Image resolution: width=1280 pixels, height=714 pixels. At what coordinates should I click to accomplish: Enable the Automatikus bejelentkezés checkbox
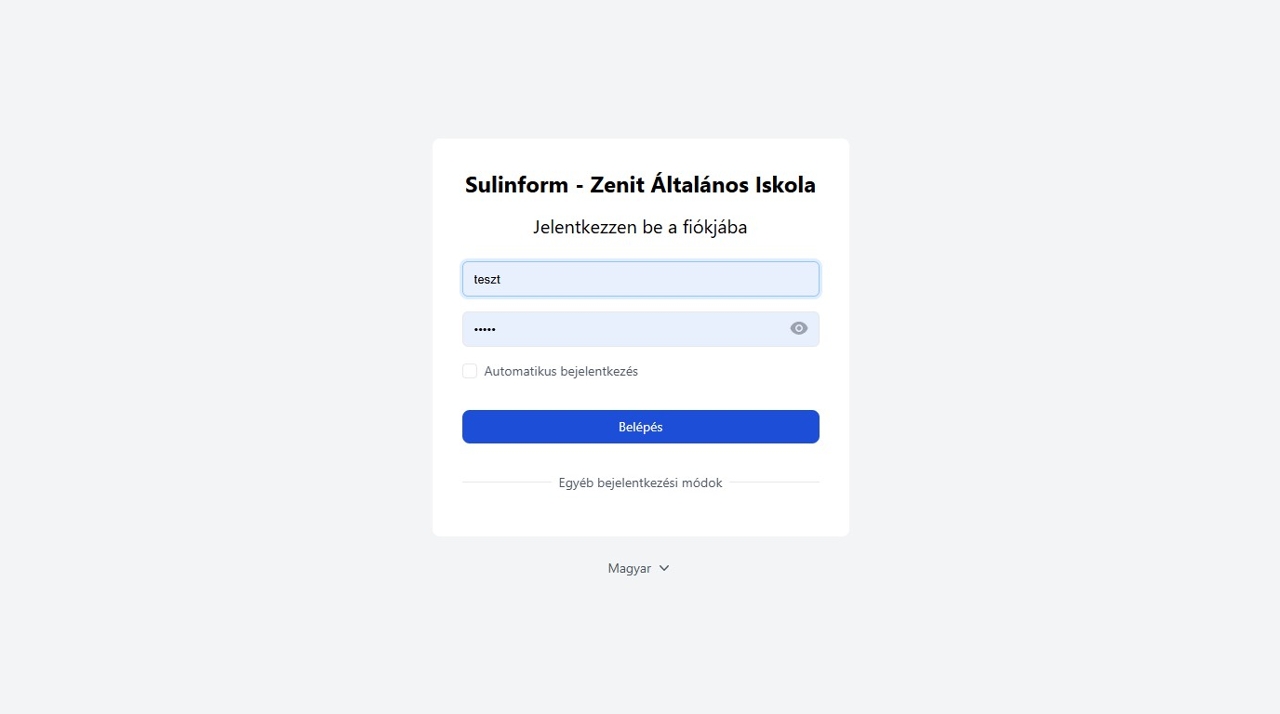click(x=469, y=371)
